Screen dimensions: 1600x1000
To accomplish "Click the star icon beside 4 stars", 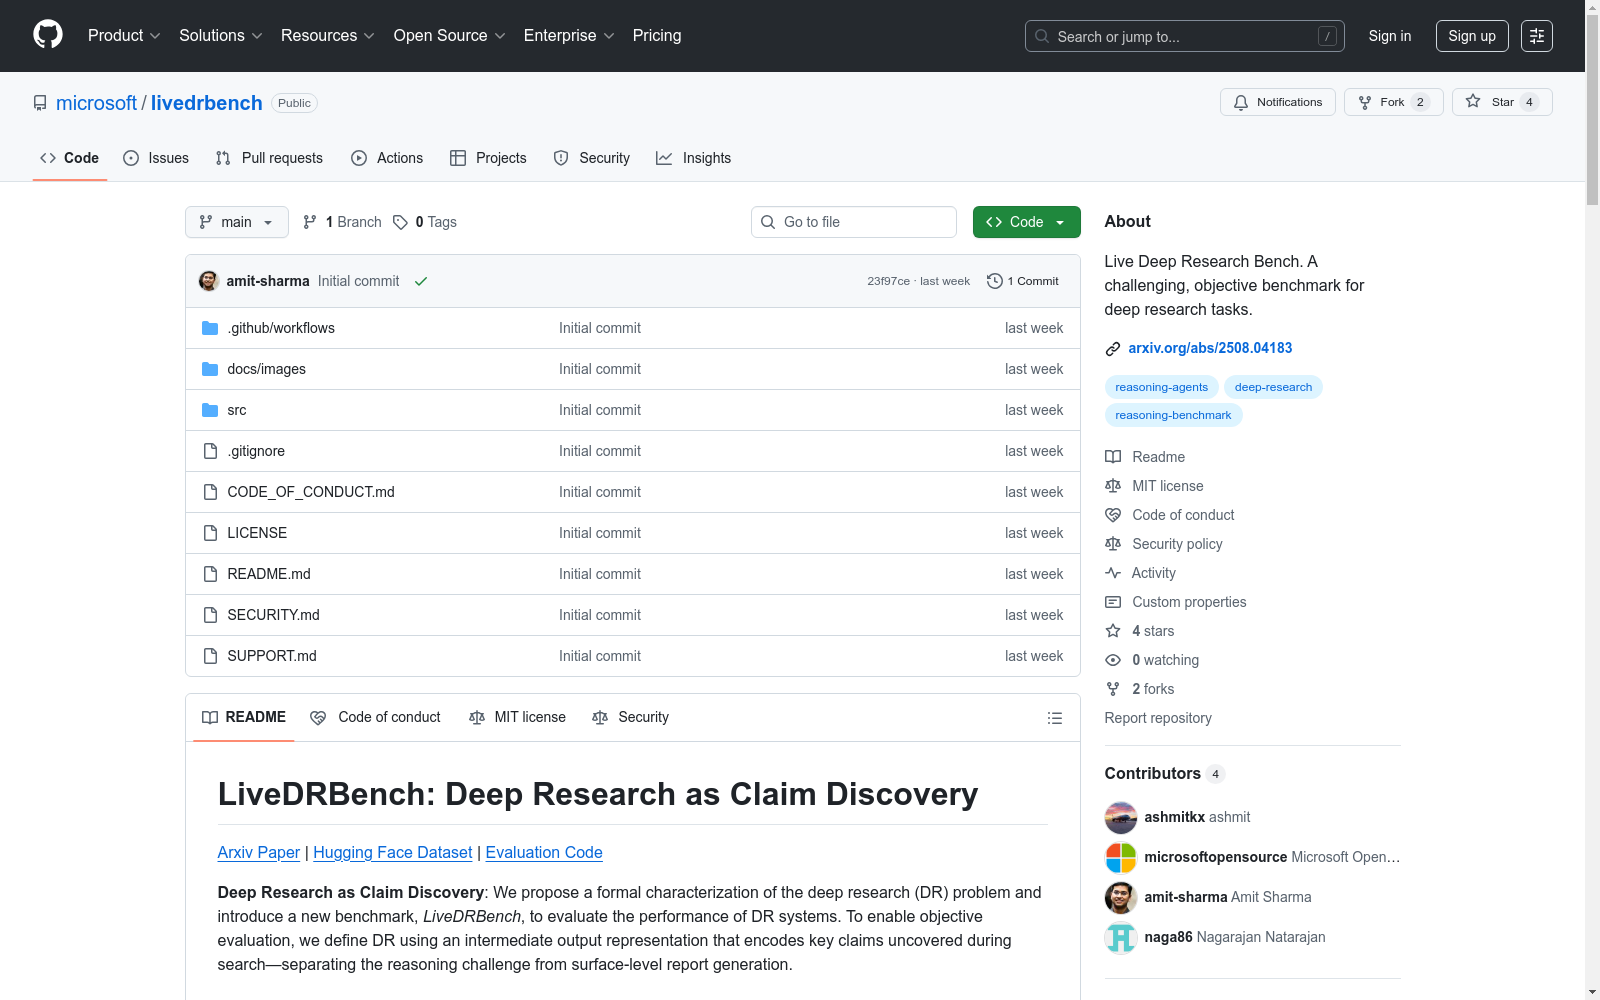I will (x=1113, y=631).
